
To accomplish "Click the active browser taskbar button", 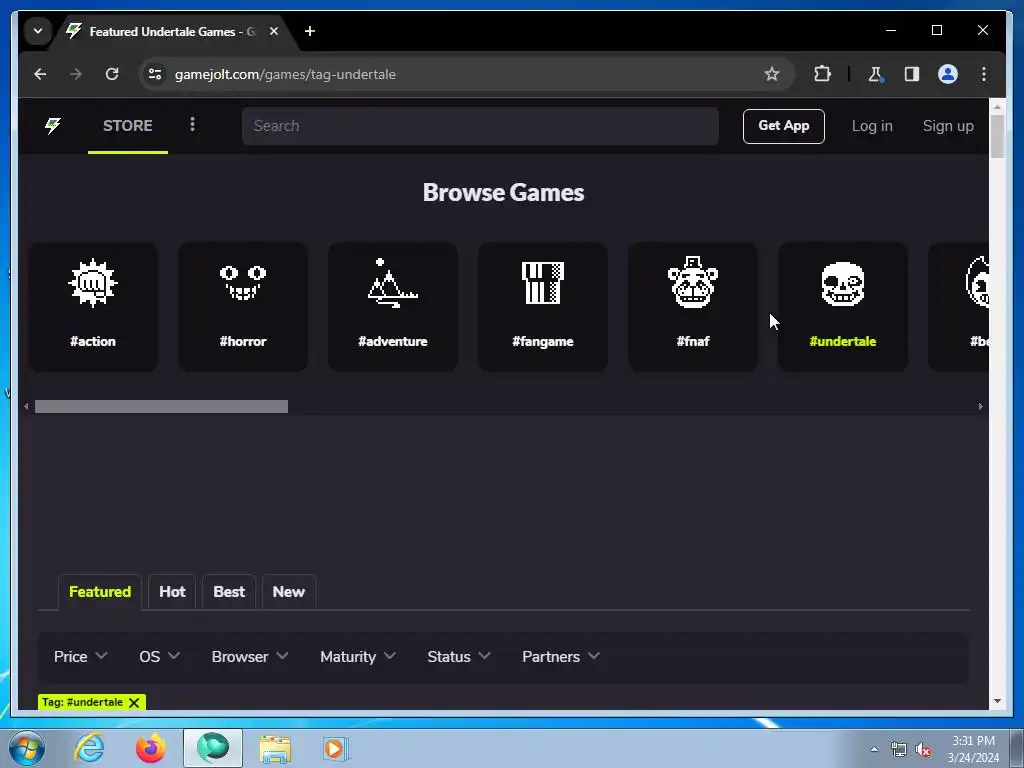I will point(213,748).
